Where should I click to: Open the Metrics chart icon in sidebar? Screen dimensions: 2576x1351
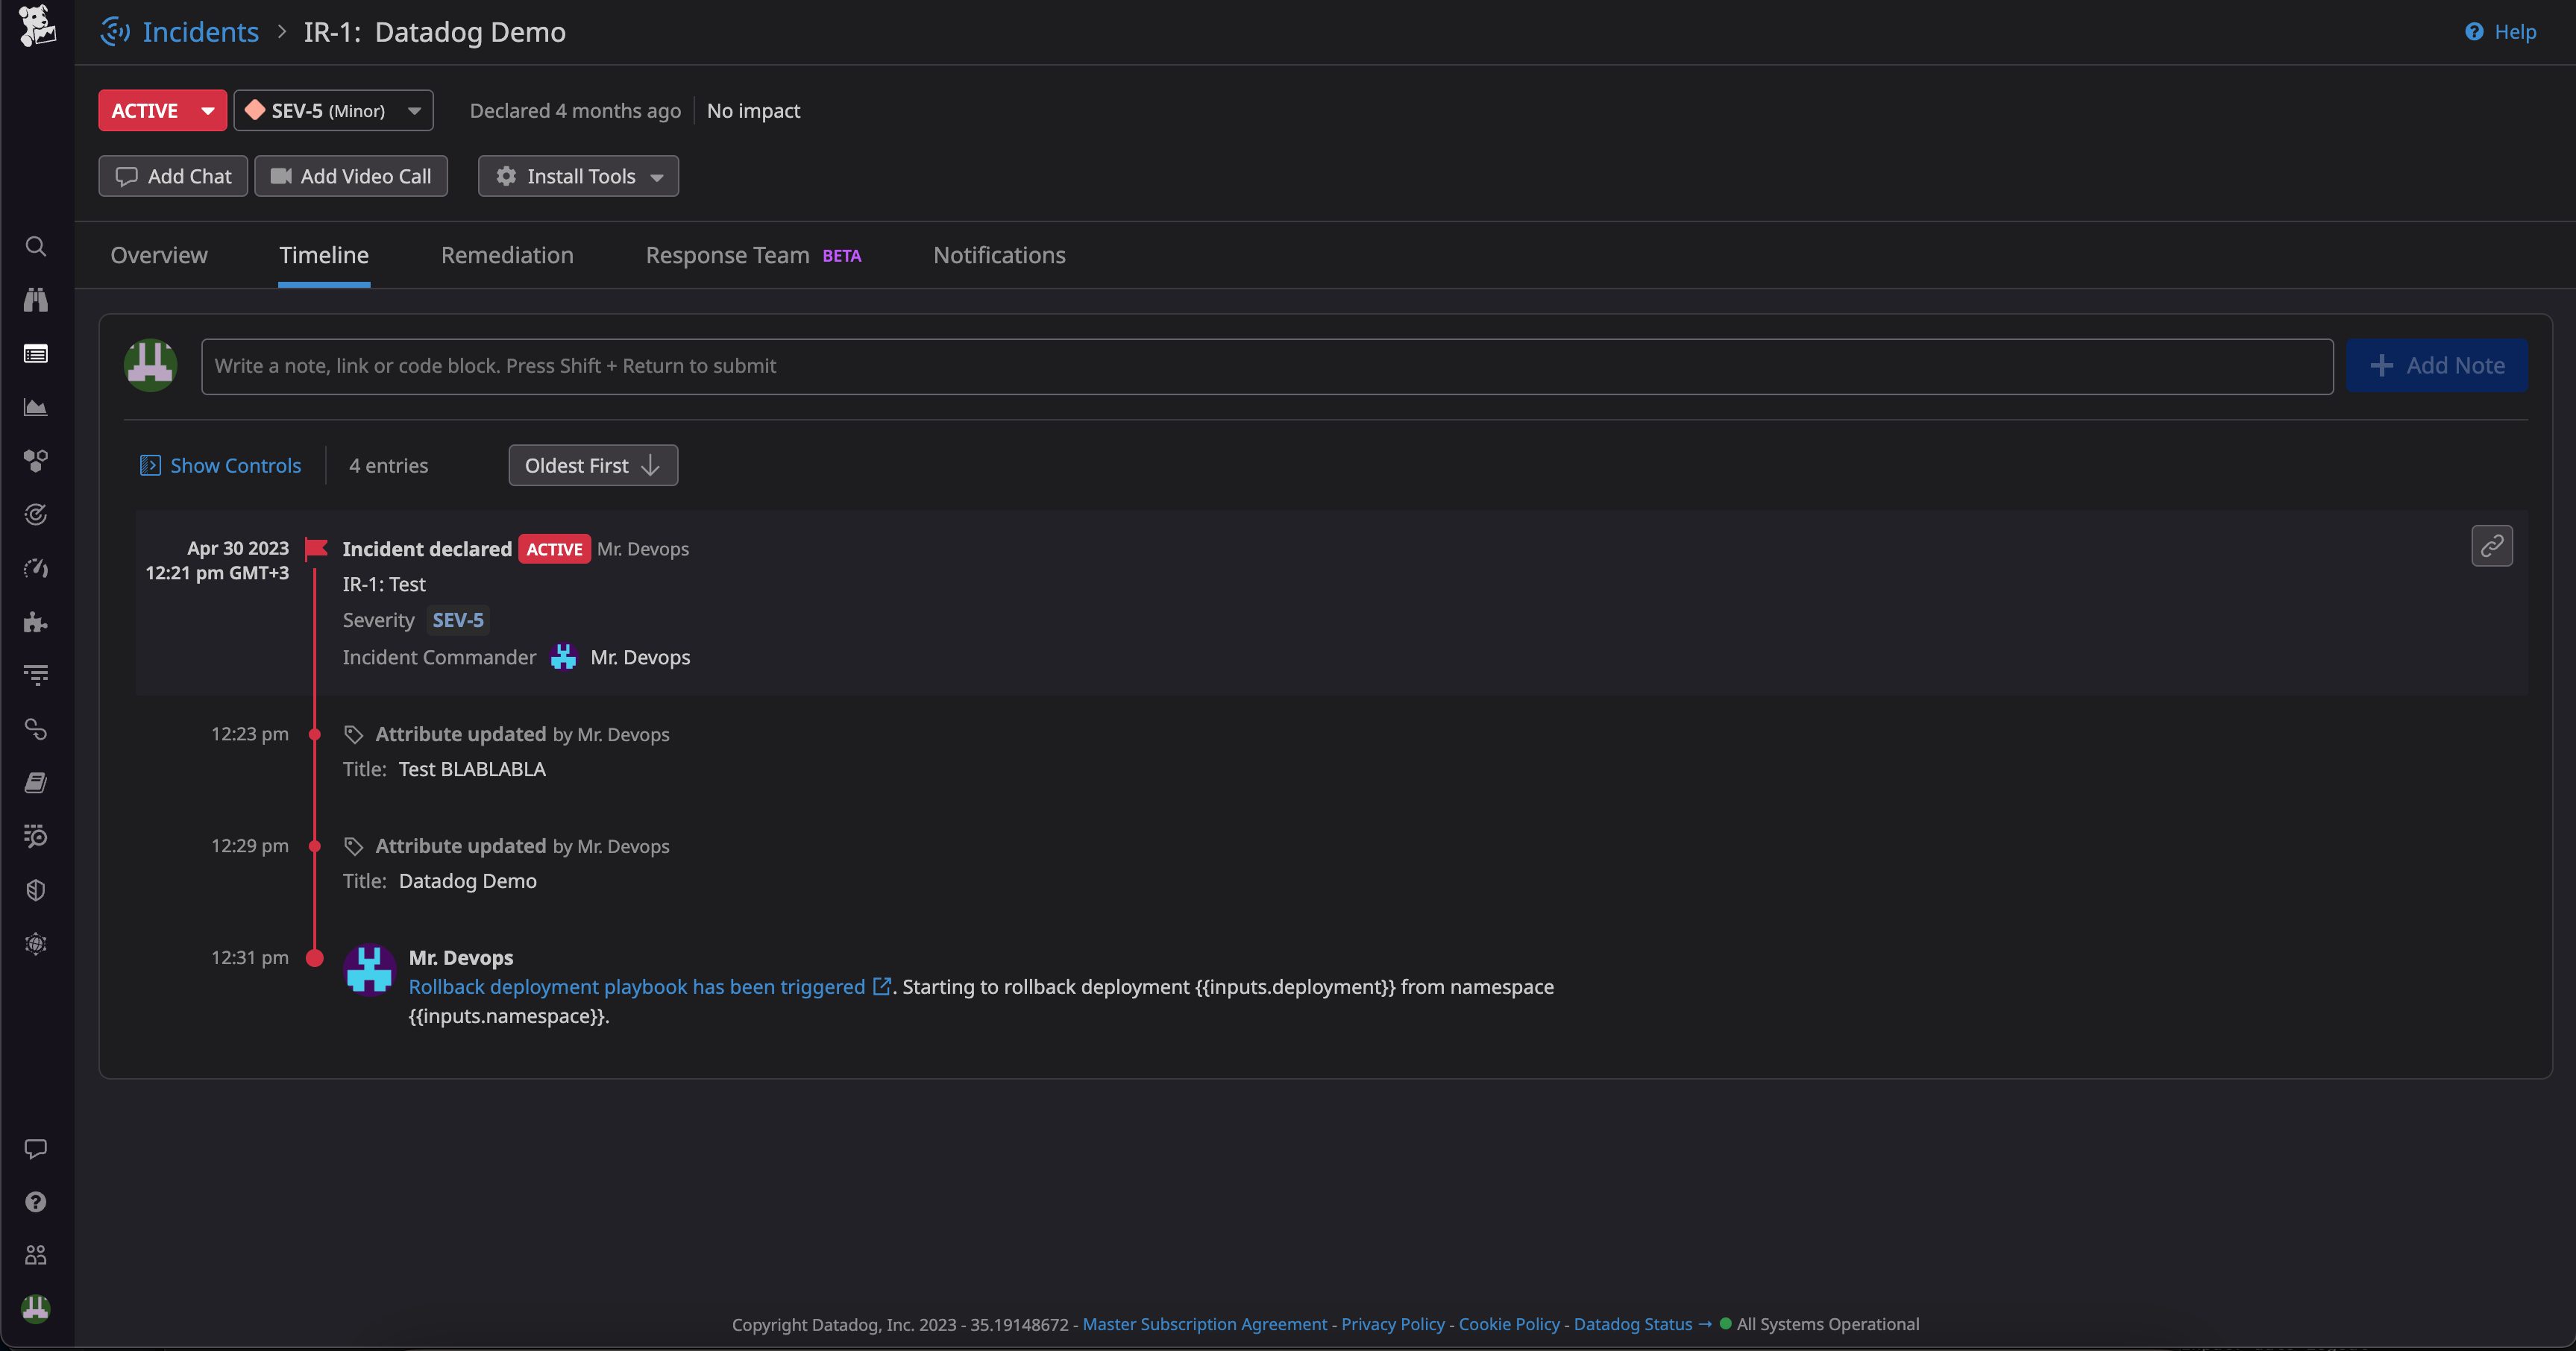[x=36, y=407]
